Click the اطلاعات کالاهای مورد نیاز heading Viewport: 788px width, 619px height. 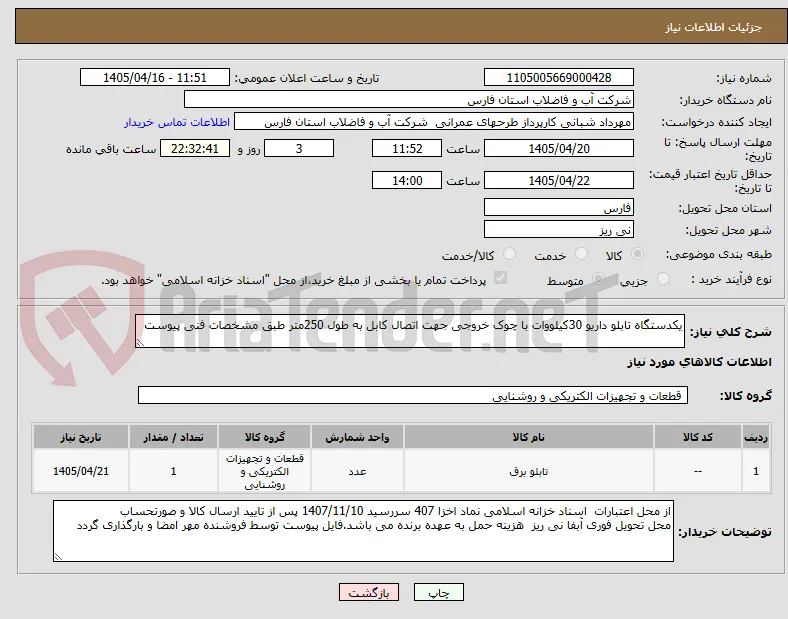click(x=699, y=362)
